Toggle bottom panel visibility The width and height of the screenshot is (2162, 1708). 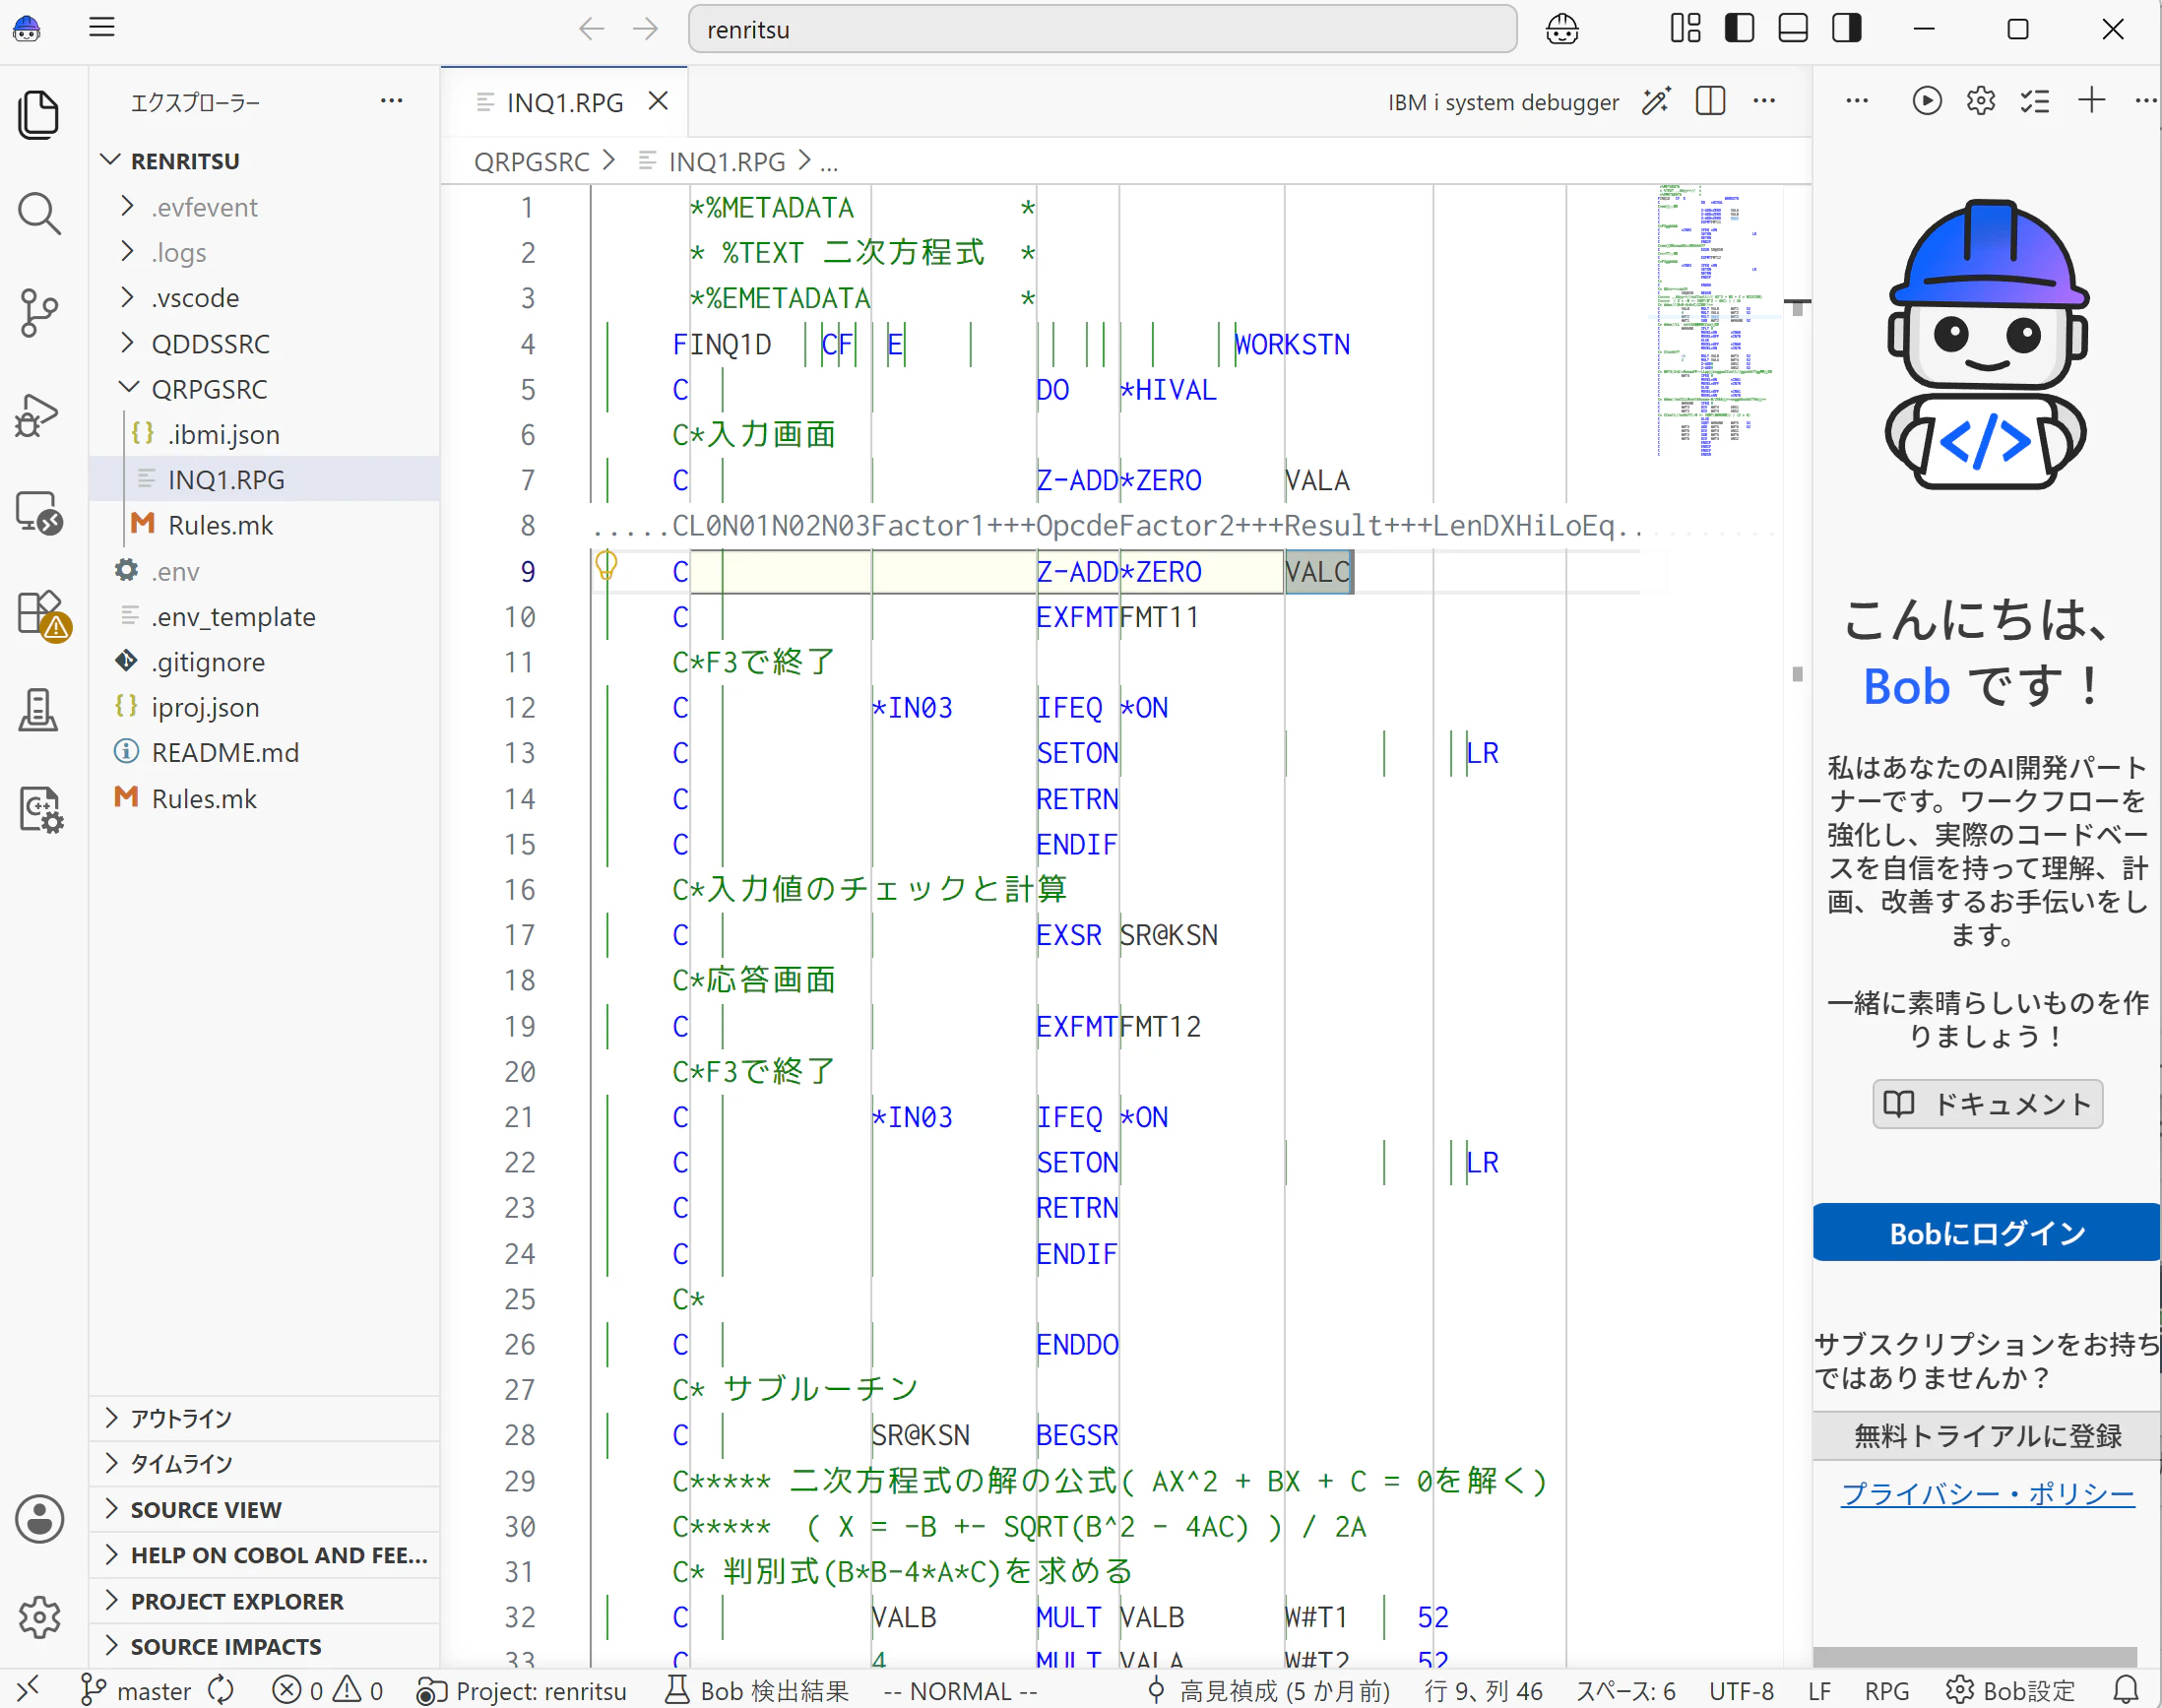point(1793,29)
